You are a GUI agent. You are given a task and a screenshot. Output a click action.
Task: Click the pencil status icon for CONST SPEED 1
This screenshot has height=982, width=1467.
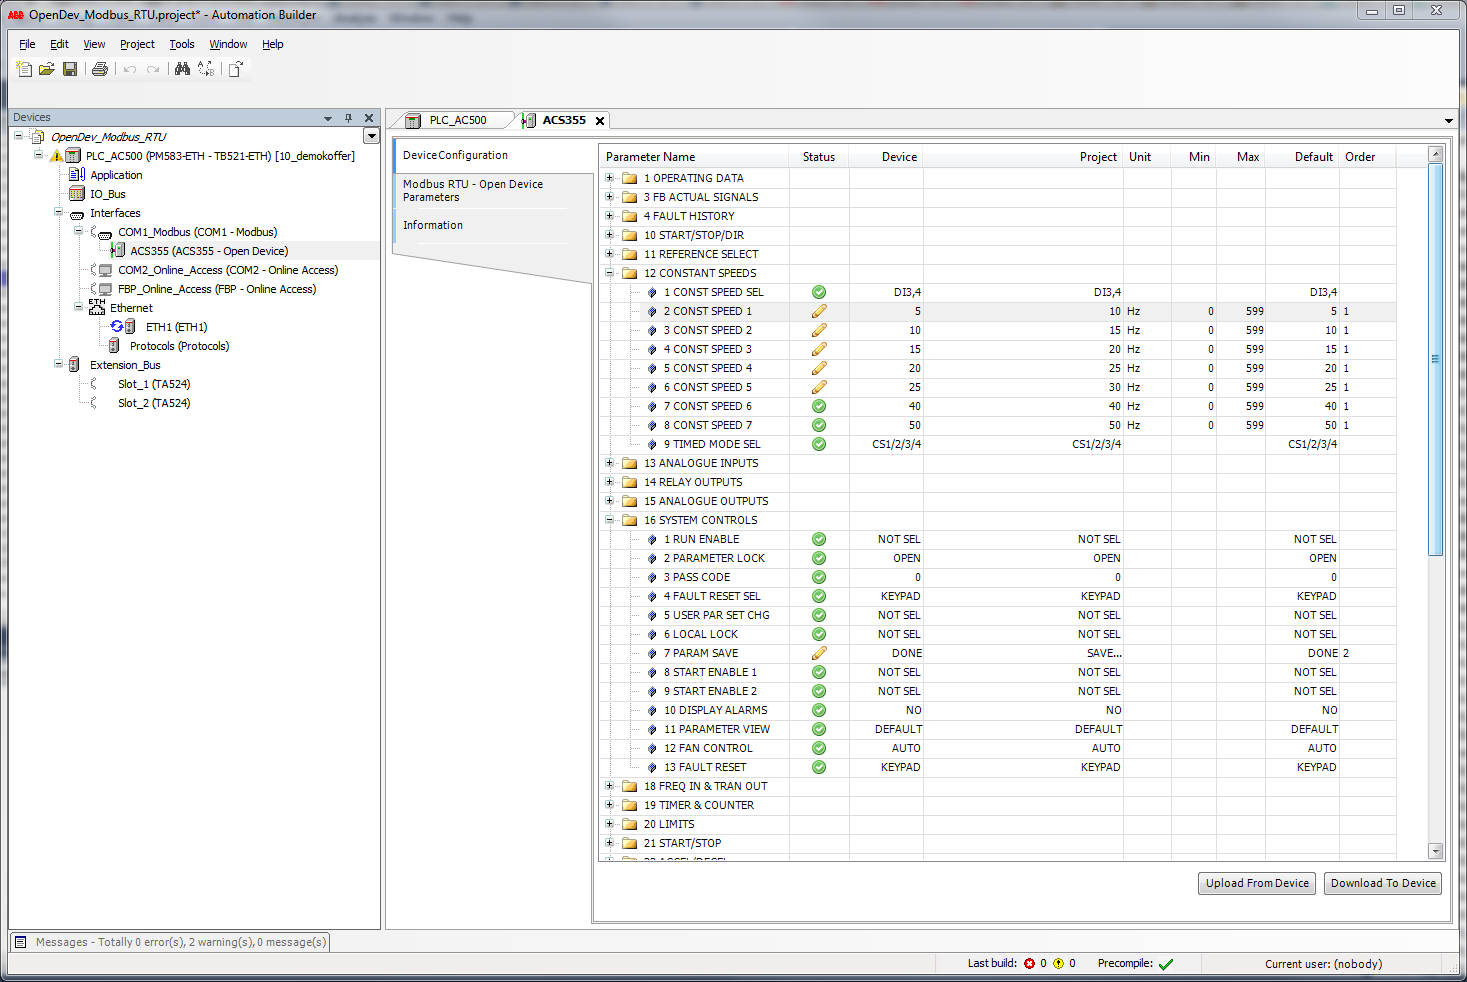click(819, 311)
